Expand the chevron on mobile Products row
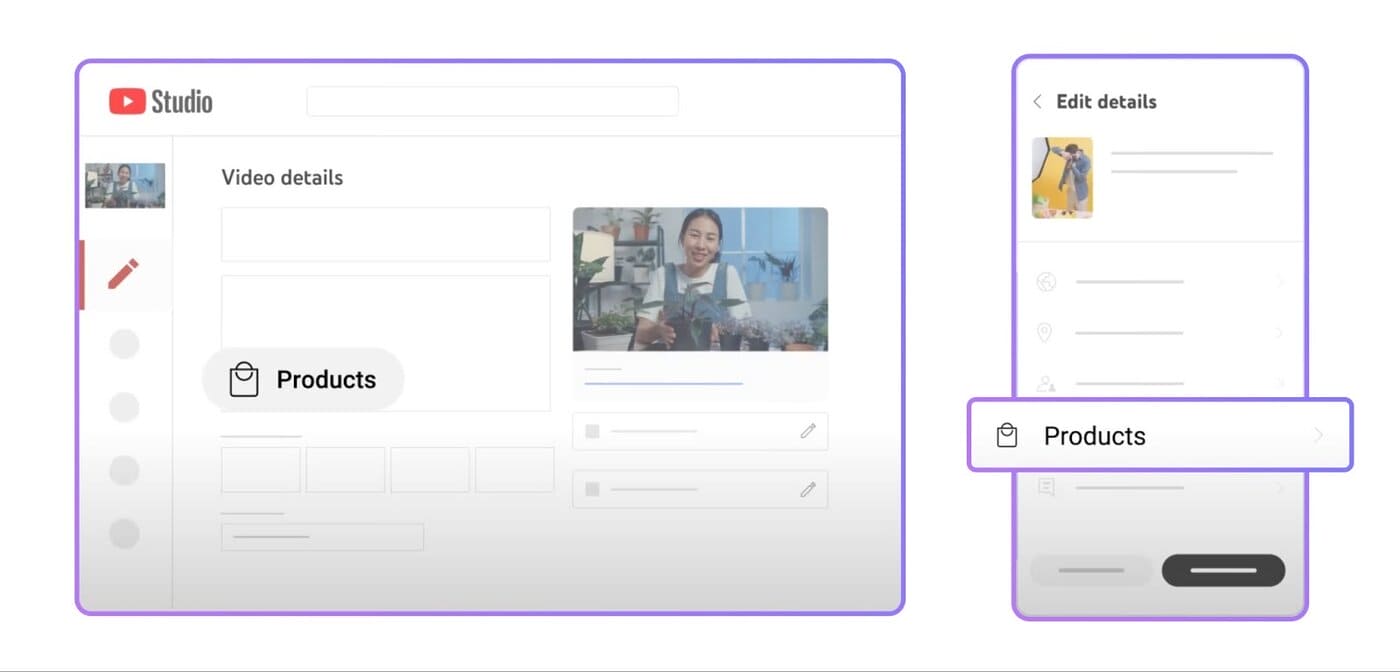The height and width of the screenshot is (672, 1400). coord(1318,435)
